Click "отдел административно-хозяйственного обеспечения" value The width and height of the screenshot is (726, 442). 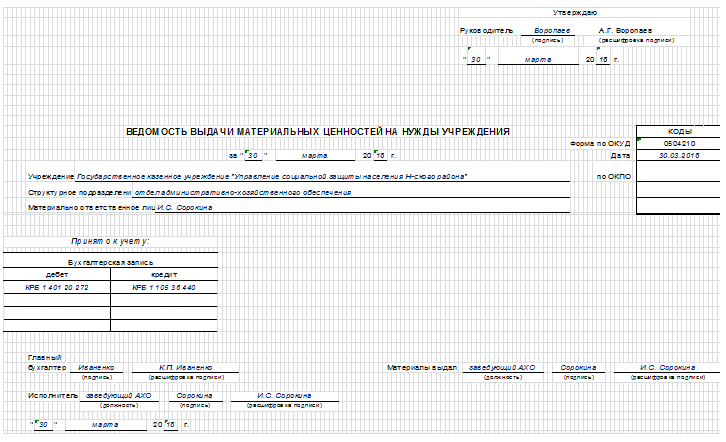point(243,192)
